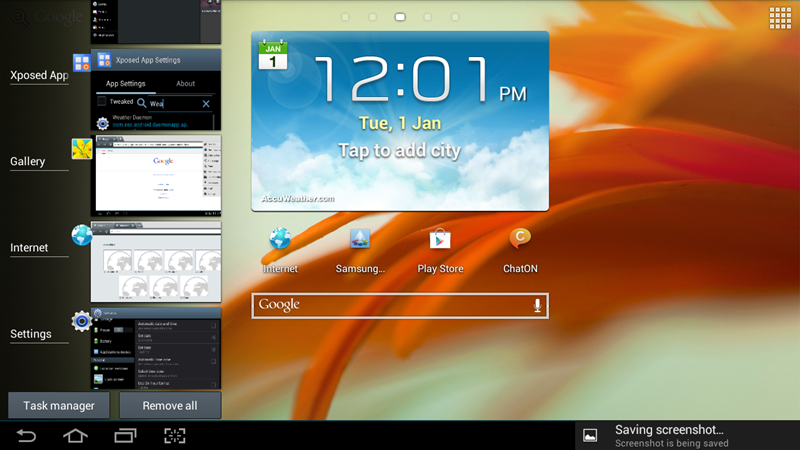Jump to the fifth home page indicator
Viewport: 800px width, 450px height.
tap(455, 17)
